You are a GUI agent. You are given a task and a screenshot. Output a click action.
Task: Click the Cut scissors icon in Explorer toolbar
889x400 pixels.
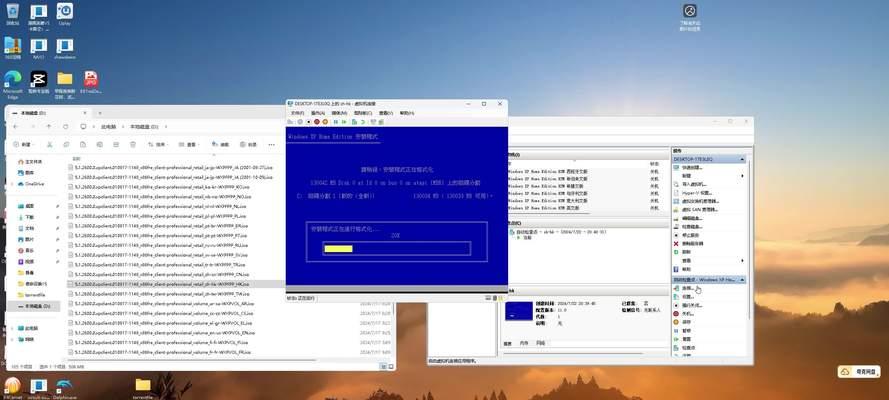tap(49, 144)
